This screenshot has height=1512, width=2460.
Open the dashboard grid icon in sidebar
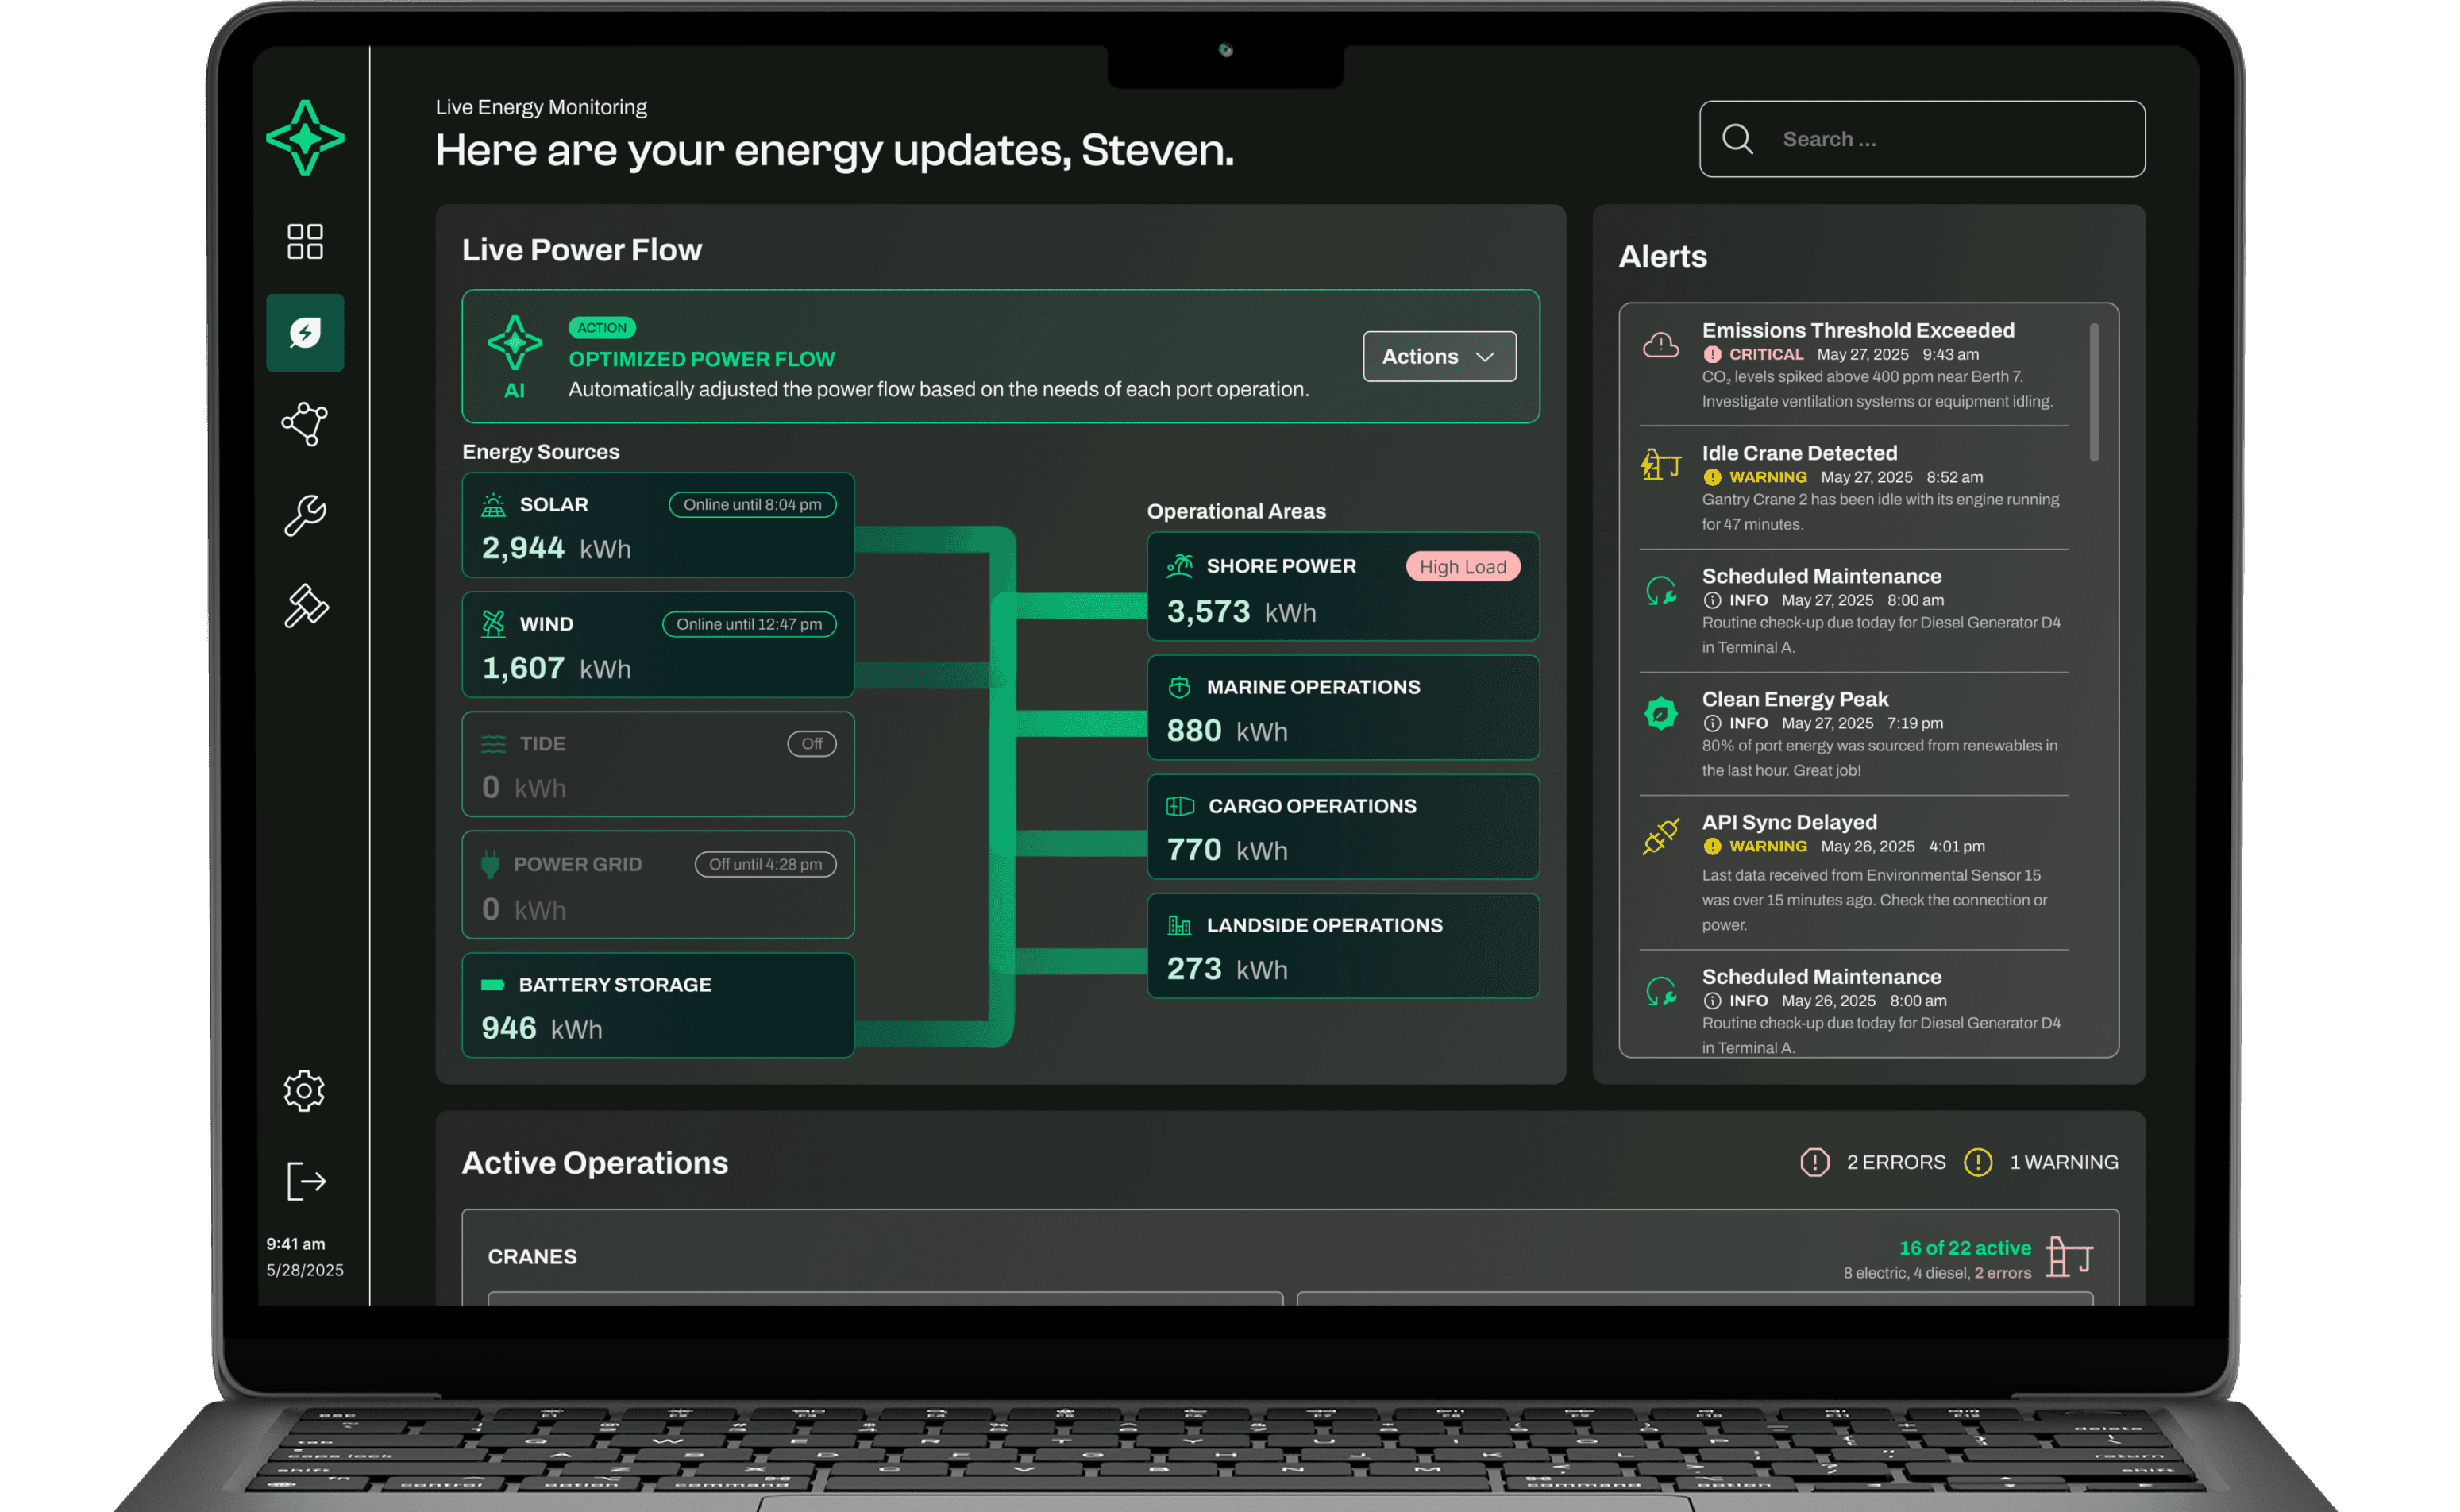pyautogui.click(x=305, y=241)
